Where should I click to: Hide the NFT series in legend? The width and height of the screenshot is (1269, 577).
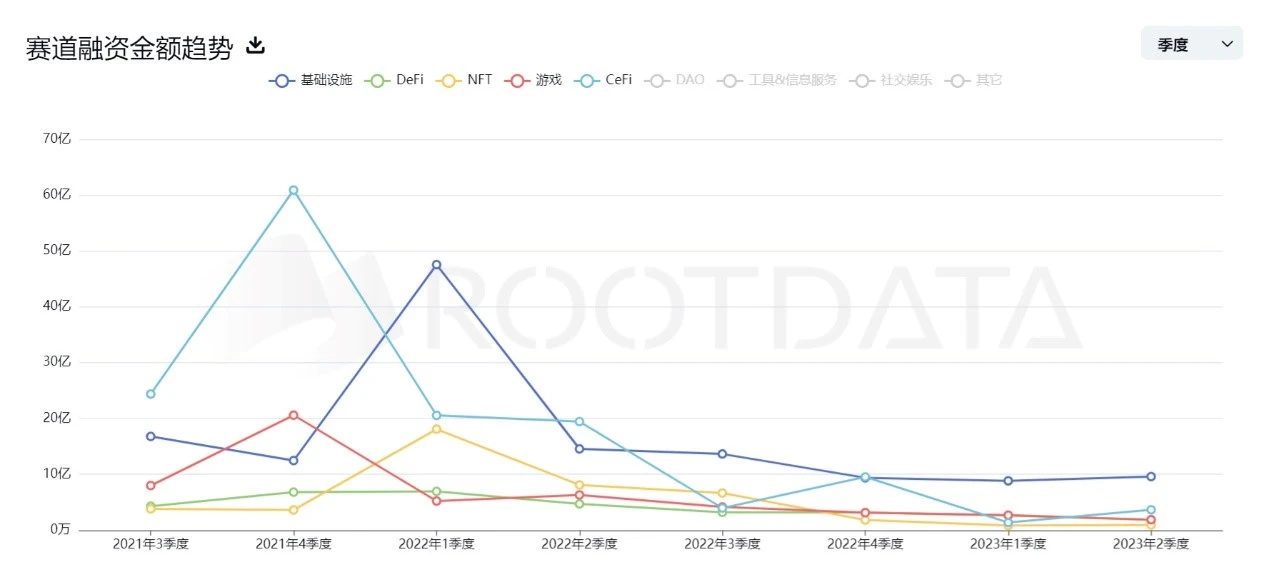click(x=466, y=80)
